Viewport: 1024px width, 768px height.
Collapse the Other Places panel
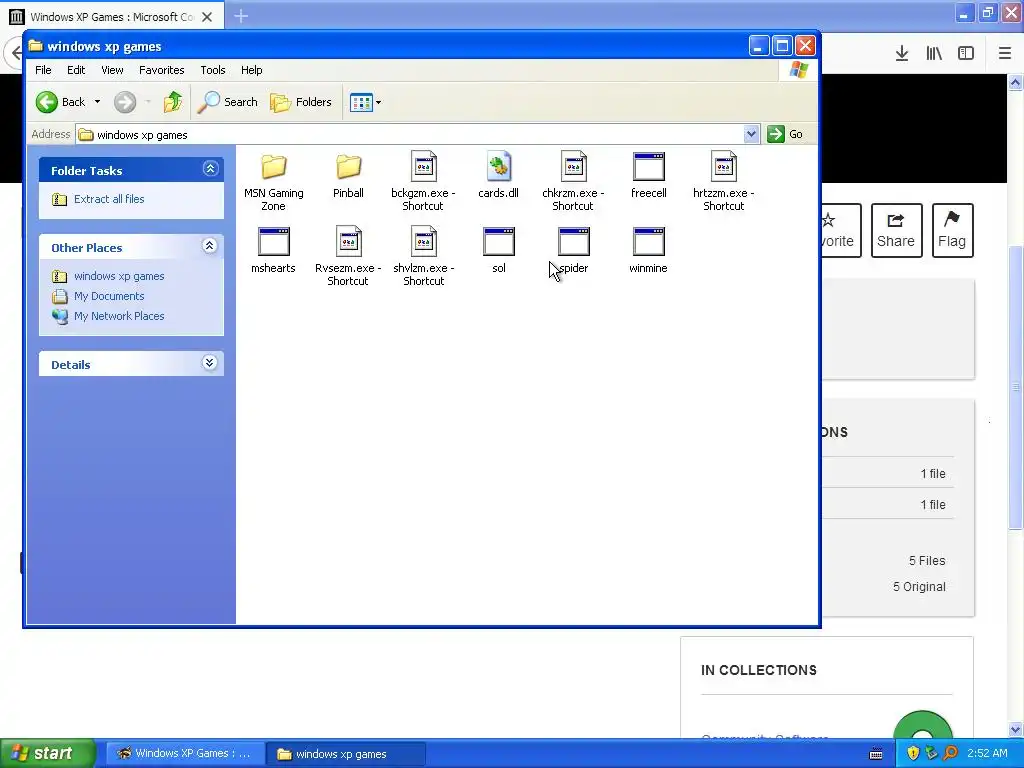pos(210,246)
